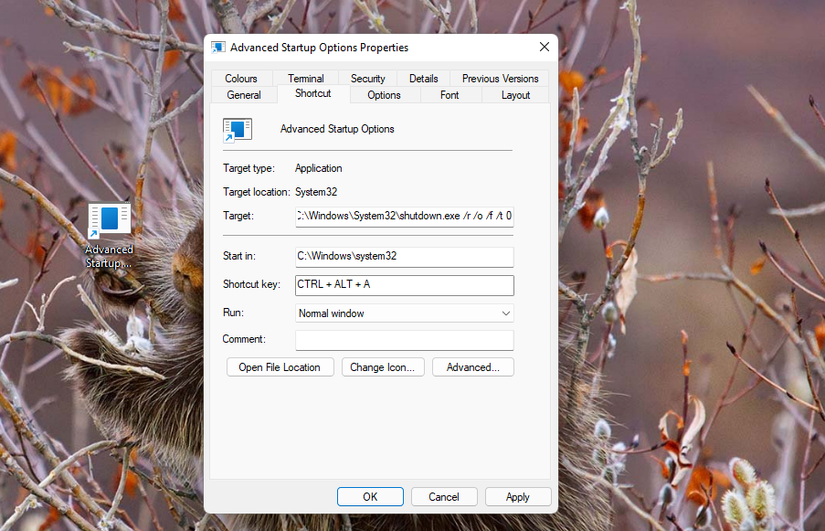The height and width of the screenshot is (531, 825).
Task: Open the Security tab
Action: click(368, 78)
